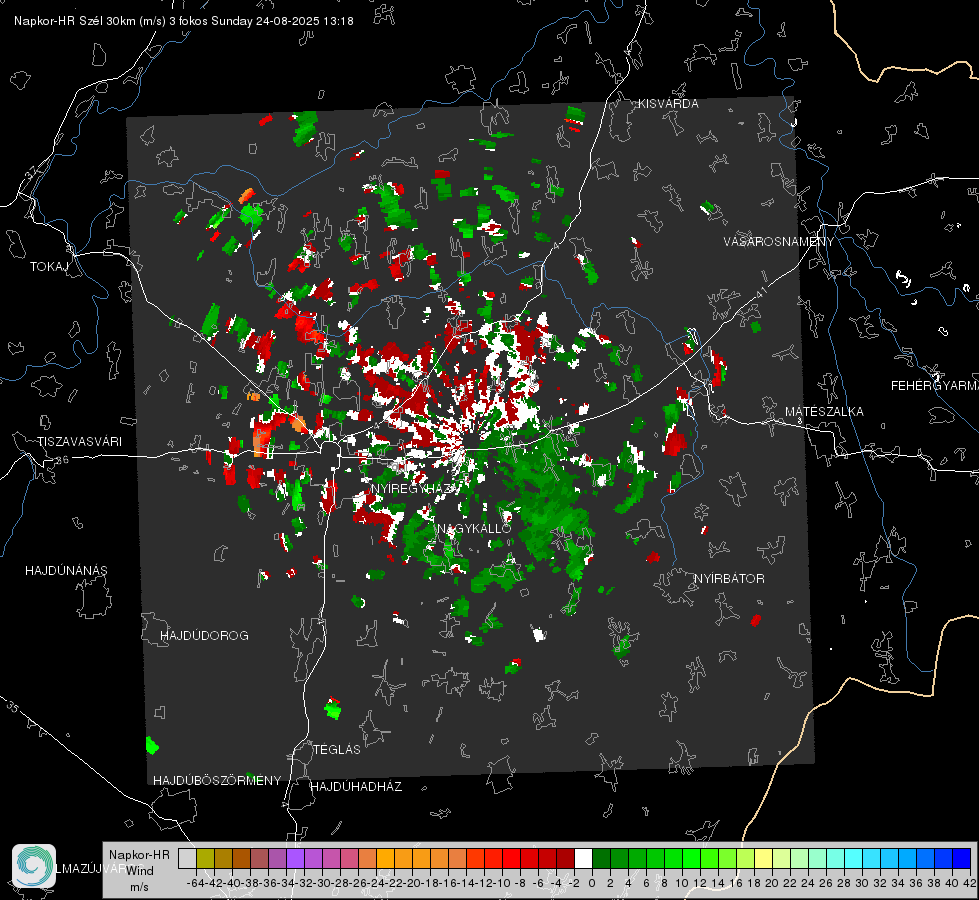Pick the cyan swatch between 28 and 30
This screenshot has height=900, width=979.
pos(853,859)
